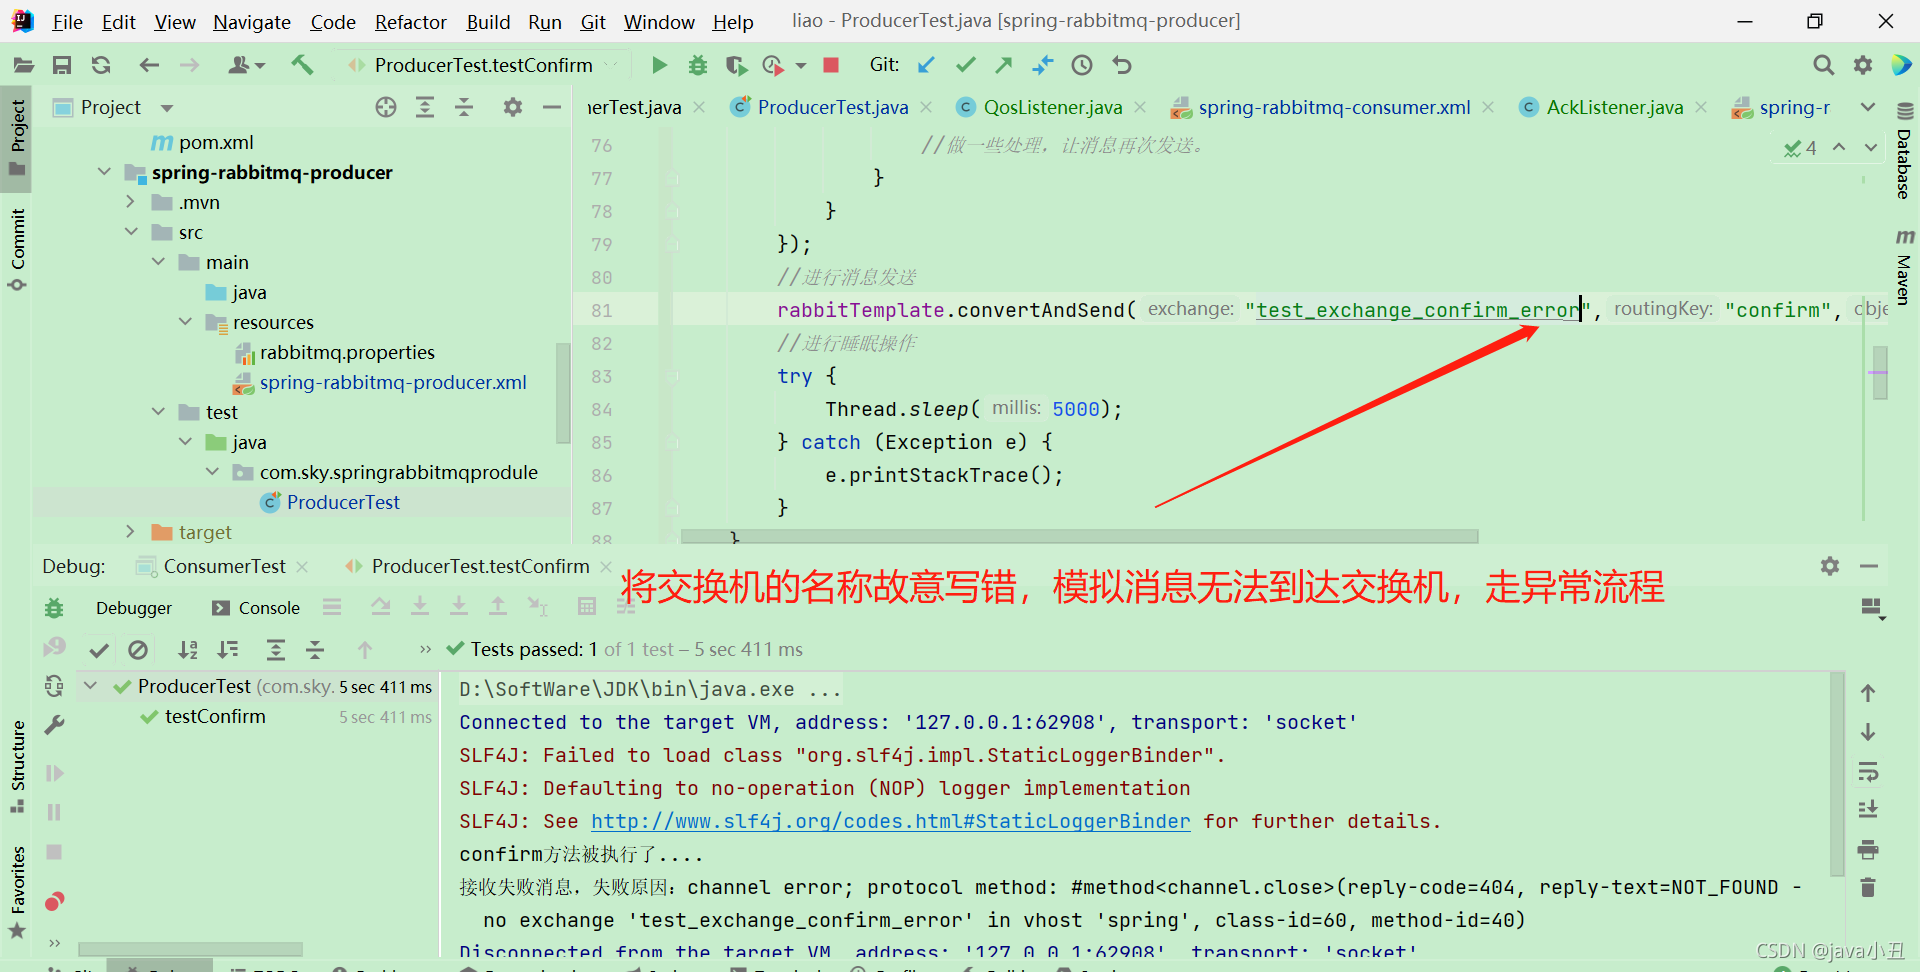This screenshot has height=972, width=1920.
Task: Expand the .mvn folder
Action: click(130, 202)
